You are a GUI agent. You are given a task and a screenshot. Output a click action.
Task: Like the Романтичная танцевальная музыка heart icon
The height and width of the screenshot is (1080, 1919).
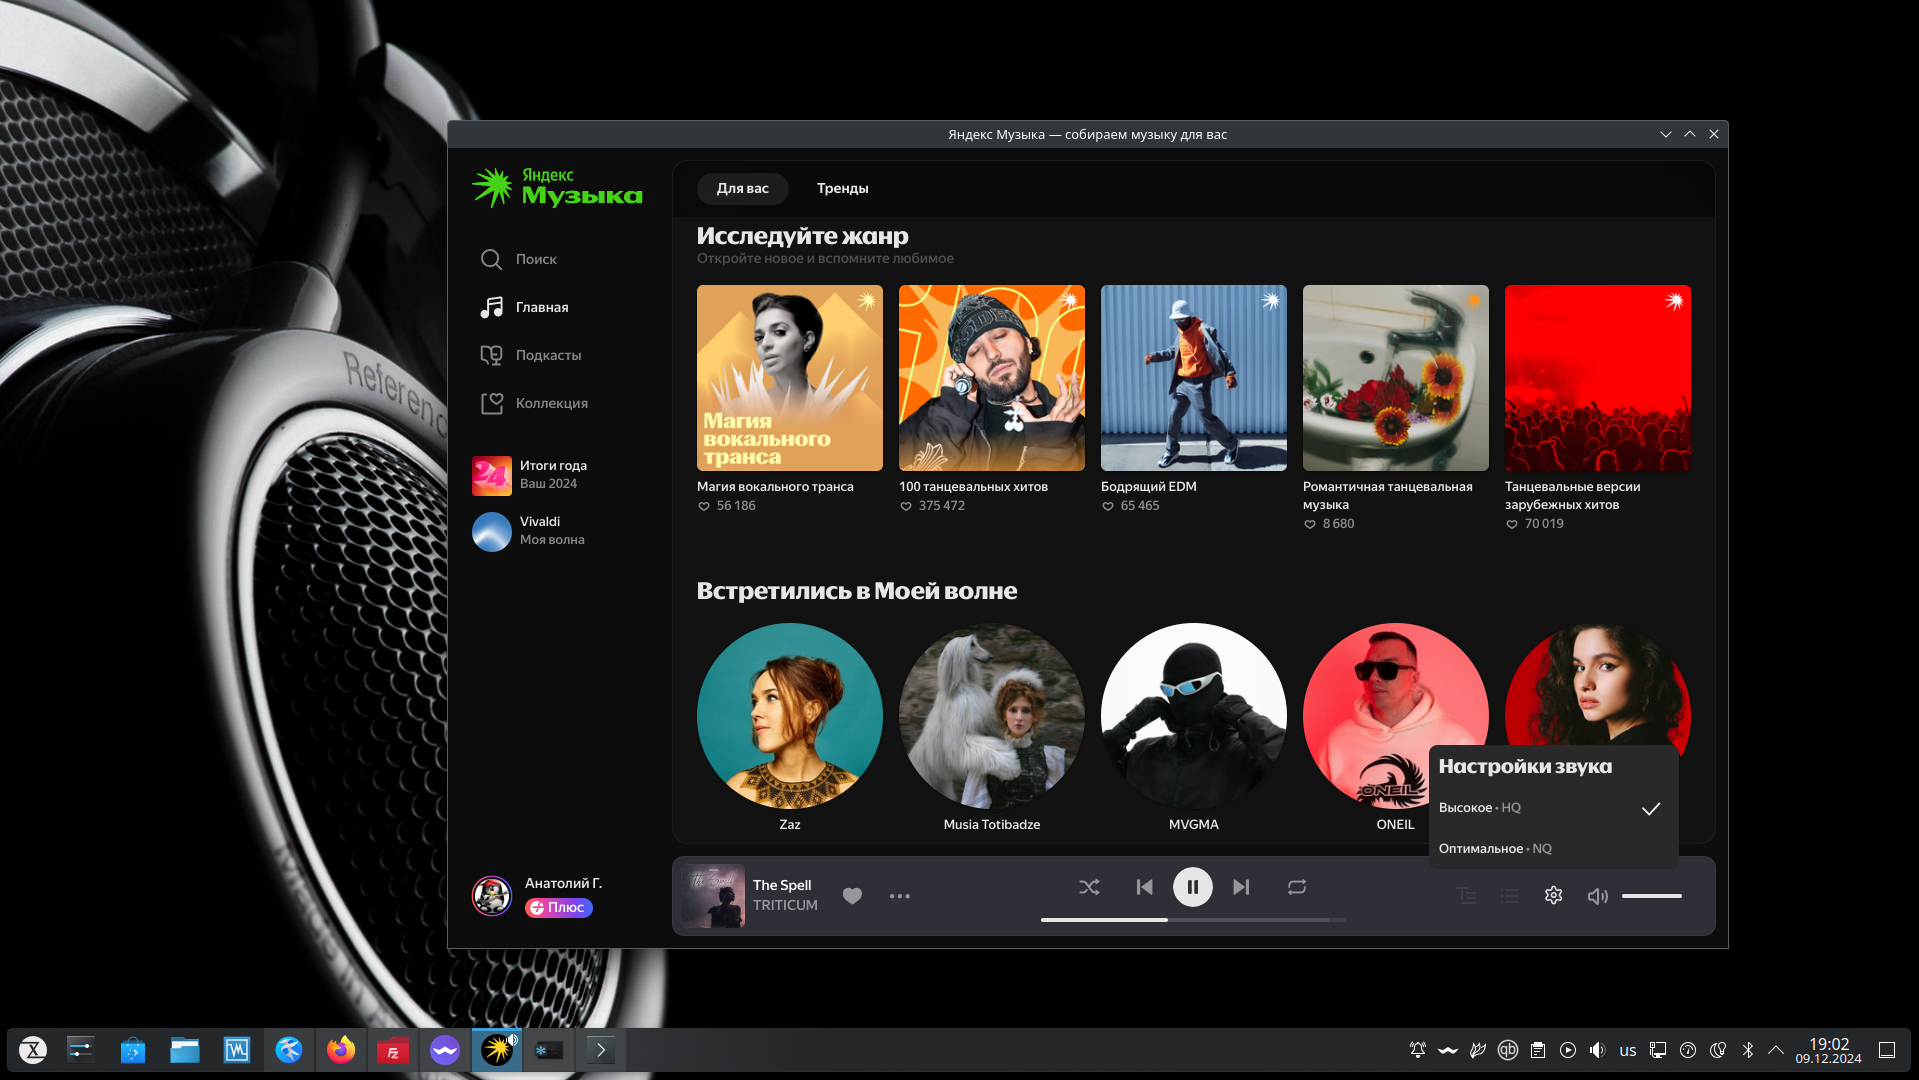click(x=1310, y=524)
